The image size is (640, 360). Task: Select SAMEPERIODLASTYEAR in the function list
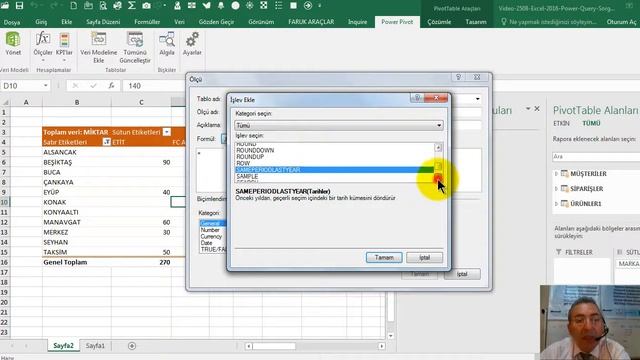334,170
